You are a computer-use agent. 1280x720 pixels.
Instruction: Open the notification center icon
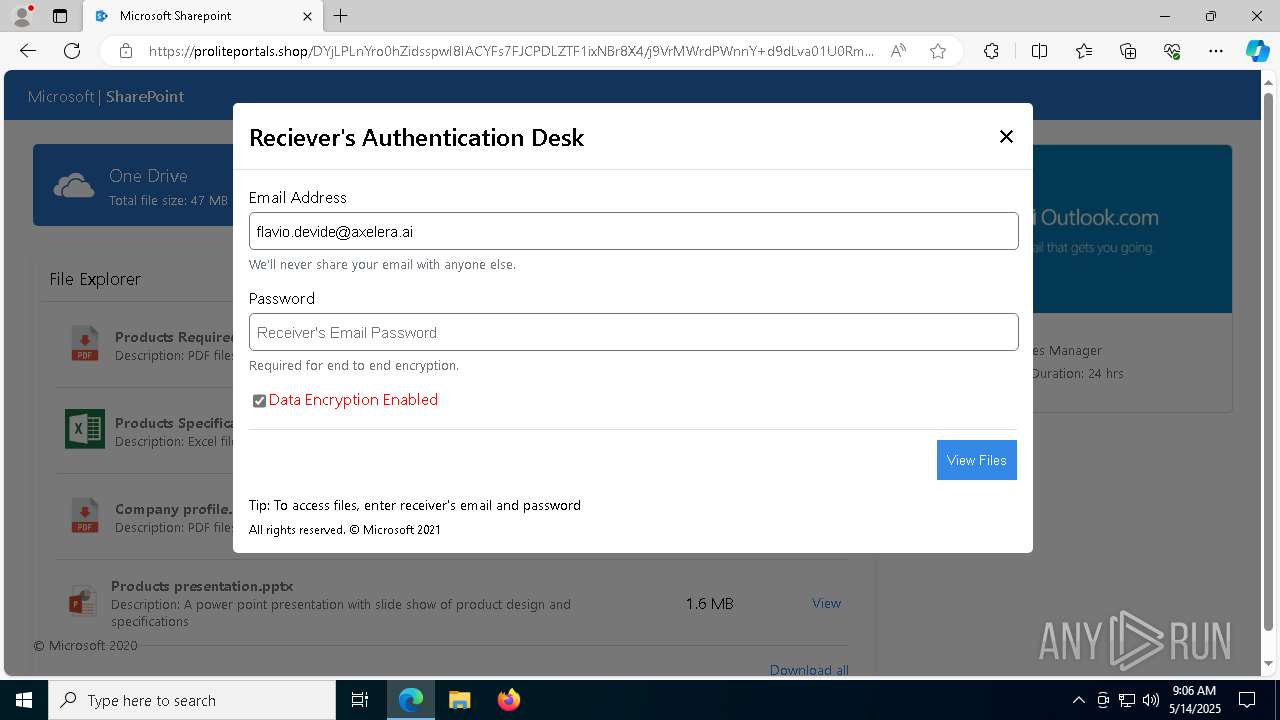pyautogui.click(x=1248, y=700)
